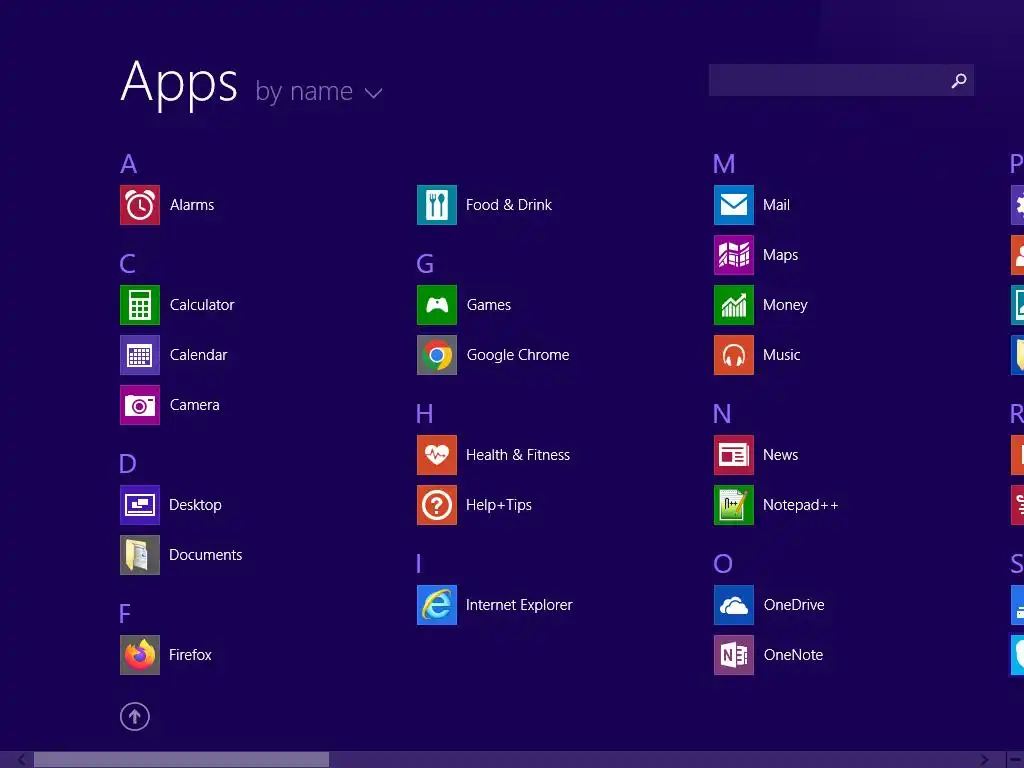Open the OneDrive cloud icon
1024x768 pixels.
tap(734, 605)
